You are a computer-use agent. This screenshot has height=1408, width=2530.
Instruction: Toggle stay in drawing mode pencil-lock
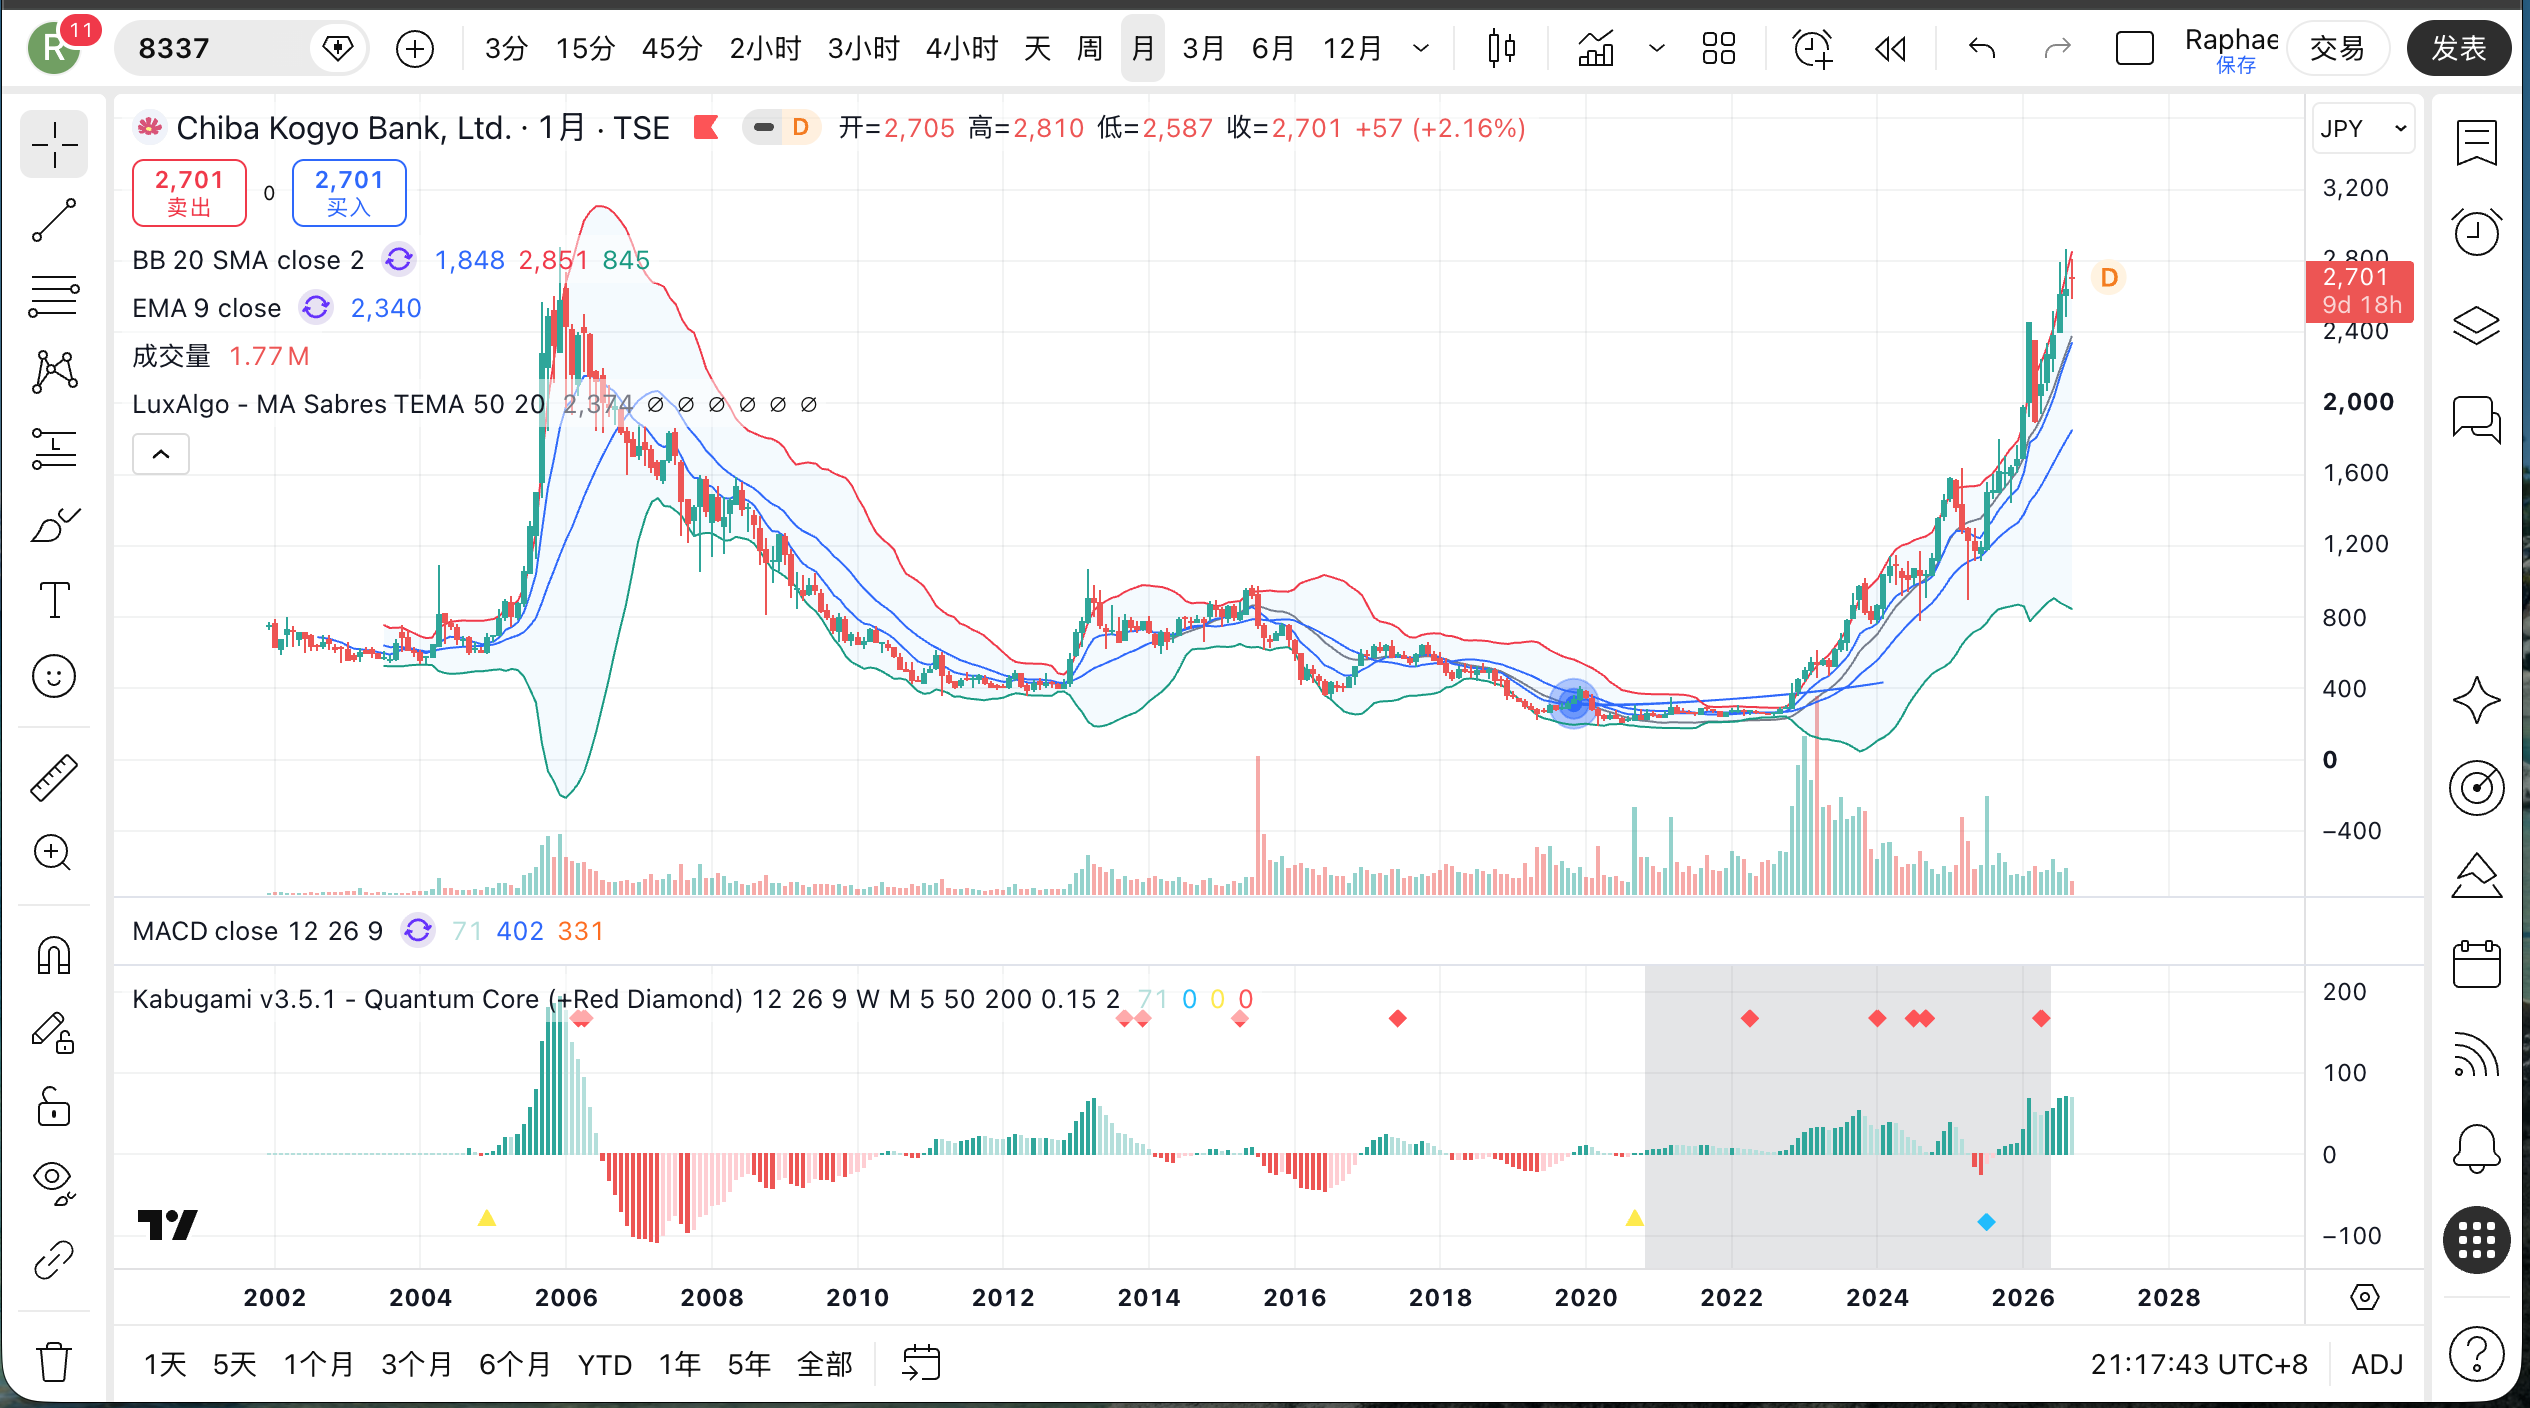pyautogui.click(x=54, y=1032)
